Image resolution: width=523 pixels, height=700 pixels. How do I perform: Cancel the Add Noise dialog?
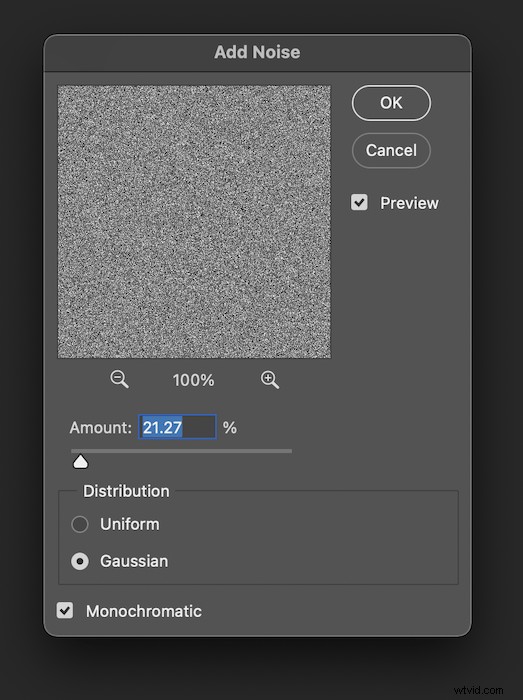click(x=391, y=150)
